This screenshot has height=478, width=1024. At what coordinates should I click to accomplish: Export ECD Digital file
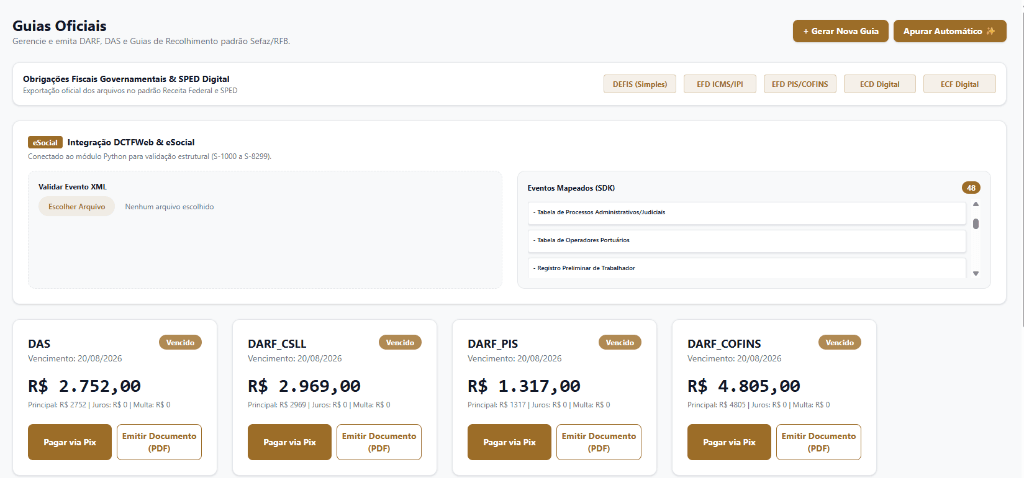click(880, 84)
